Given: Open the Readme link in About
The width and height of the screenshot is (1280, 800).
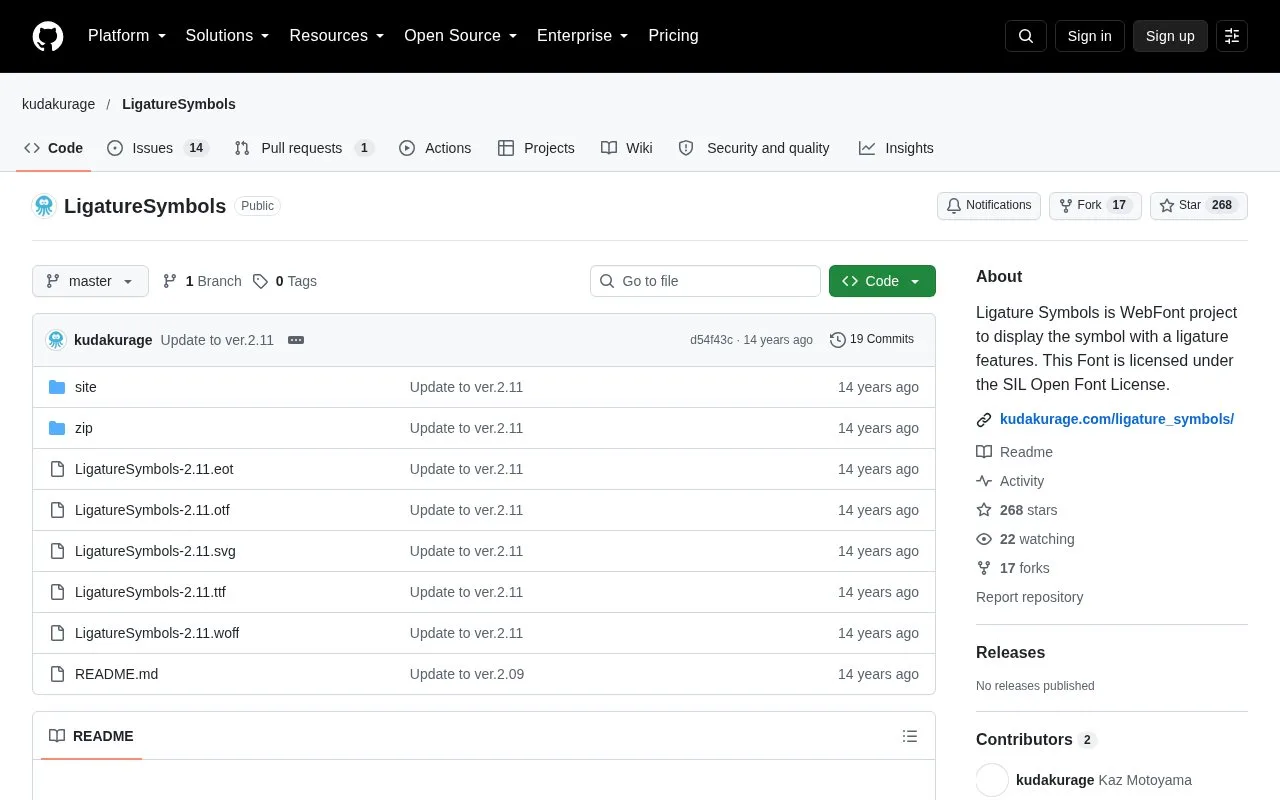Looking at the screenshot, I should 1014,452.
